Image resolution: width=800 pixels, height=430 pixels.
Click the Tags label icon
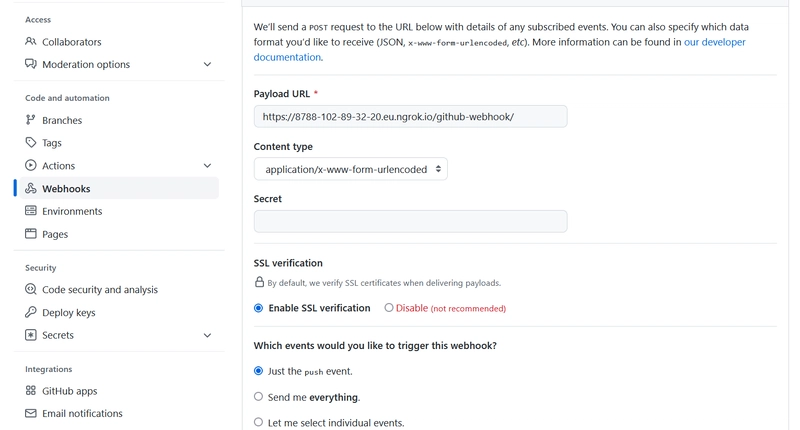pyautogui.click(x=31, y=143)
